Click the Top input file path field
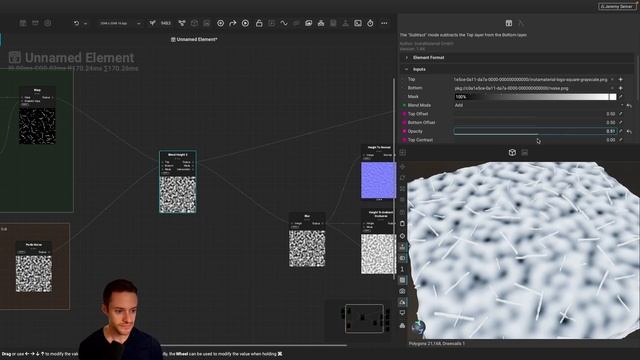 coord(531,79)
